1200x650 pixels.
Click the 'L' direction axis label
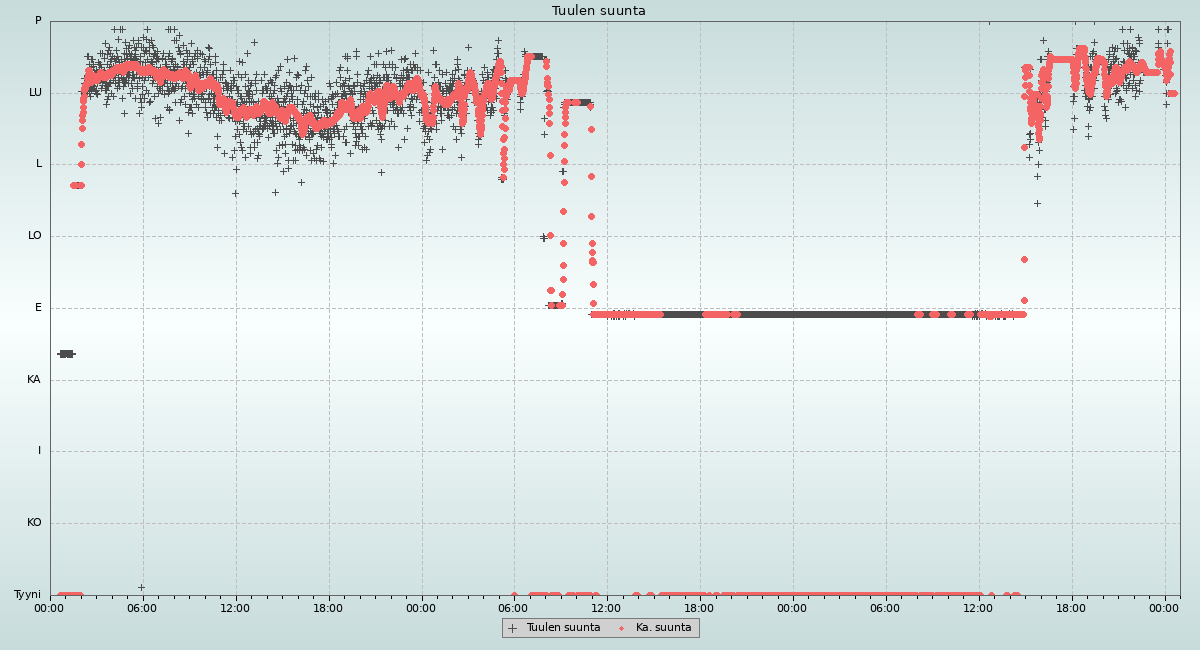pos(39,164)
